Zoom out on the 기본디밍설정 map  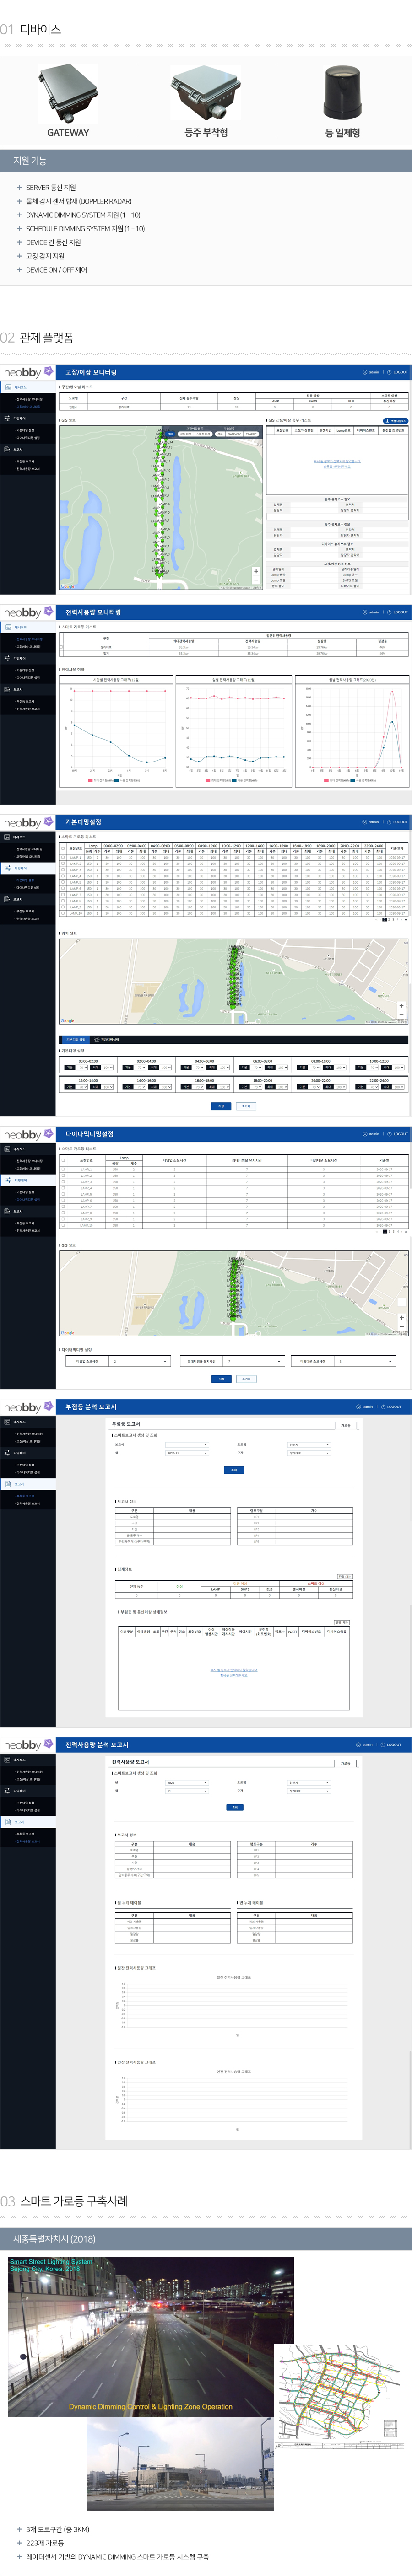[401, 1015]
